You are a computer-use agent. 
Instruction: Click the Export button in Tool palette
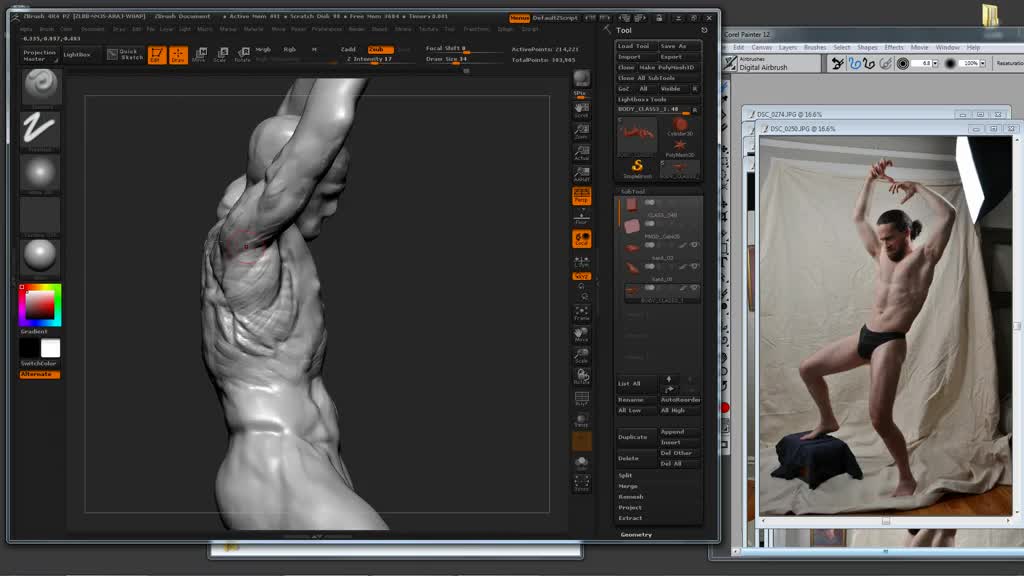coord(679,57)
